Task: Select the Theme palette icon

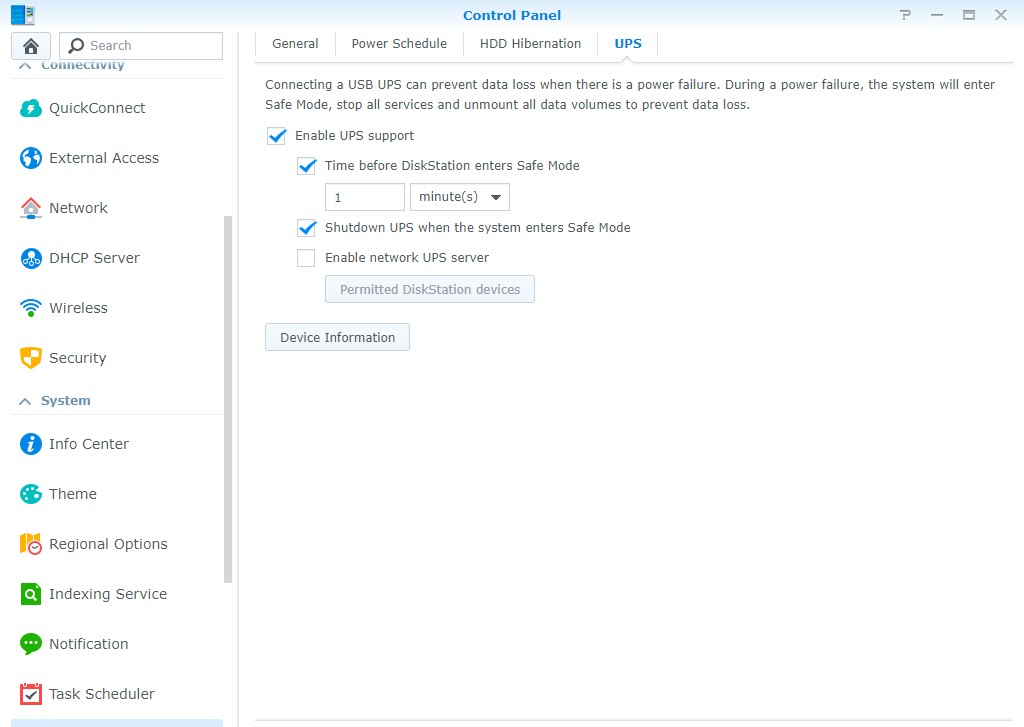Action: coord(31,494)
